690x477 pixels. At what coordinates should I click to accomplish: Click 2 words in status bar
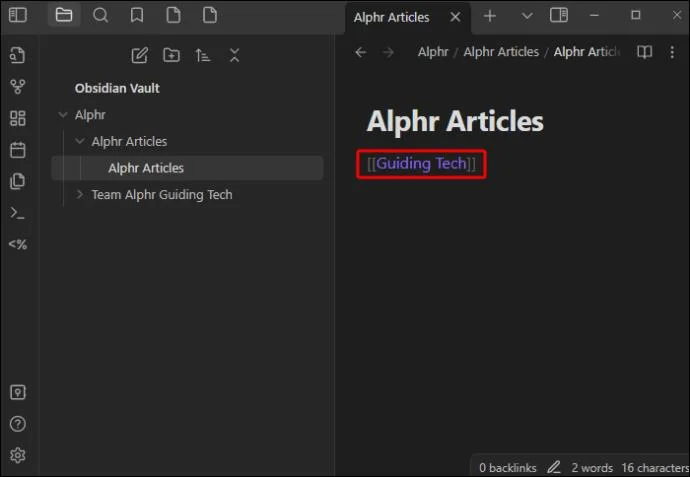[592, 468]
